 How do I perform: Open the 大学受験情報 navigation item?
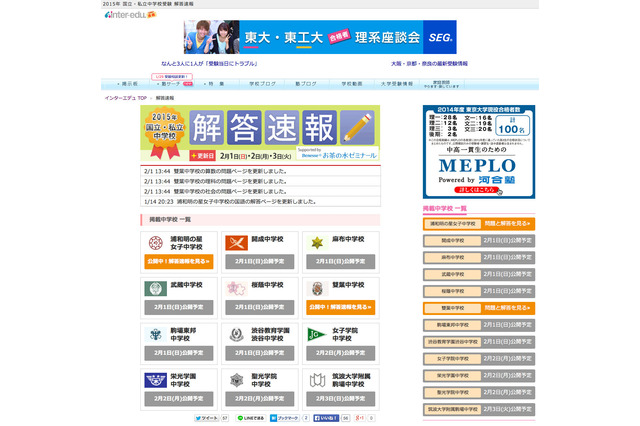tap(397, 84)
